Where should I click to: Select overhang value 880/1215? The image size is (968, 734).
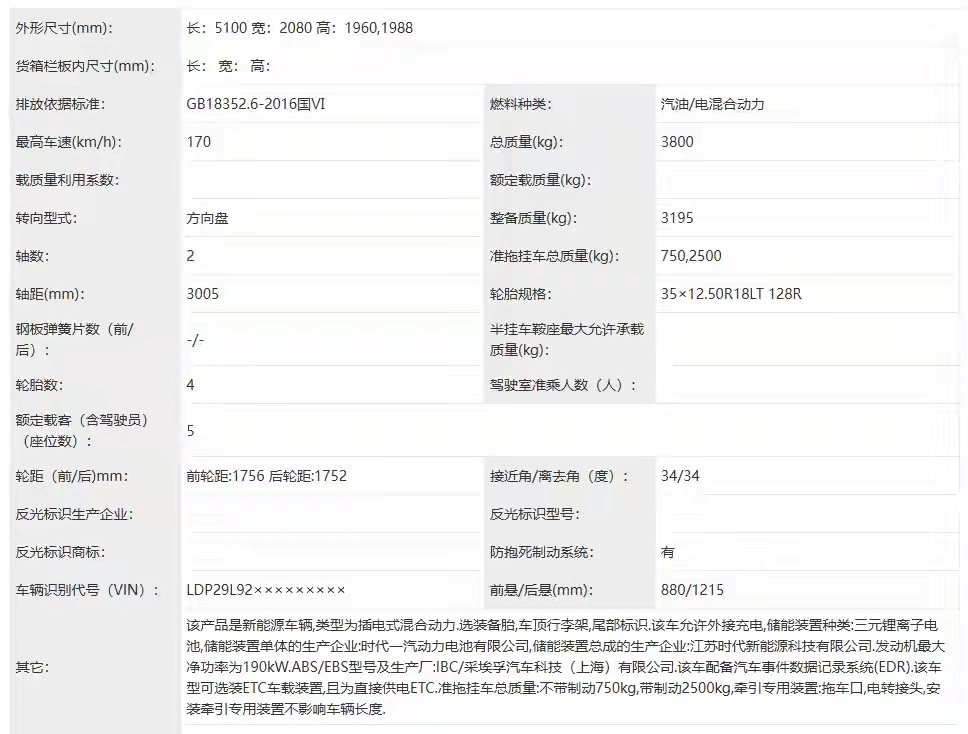point(692,590)
